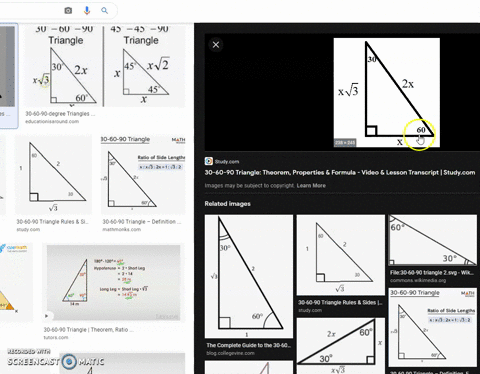Screen dimensions: 480x374
Task: Select the 30-60-90 Triangle Rules thumbnail in results
Action: [x=54, y=174]
